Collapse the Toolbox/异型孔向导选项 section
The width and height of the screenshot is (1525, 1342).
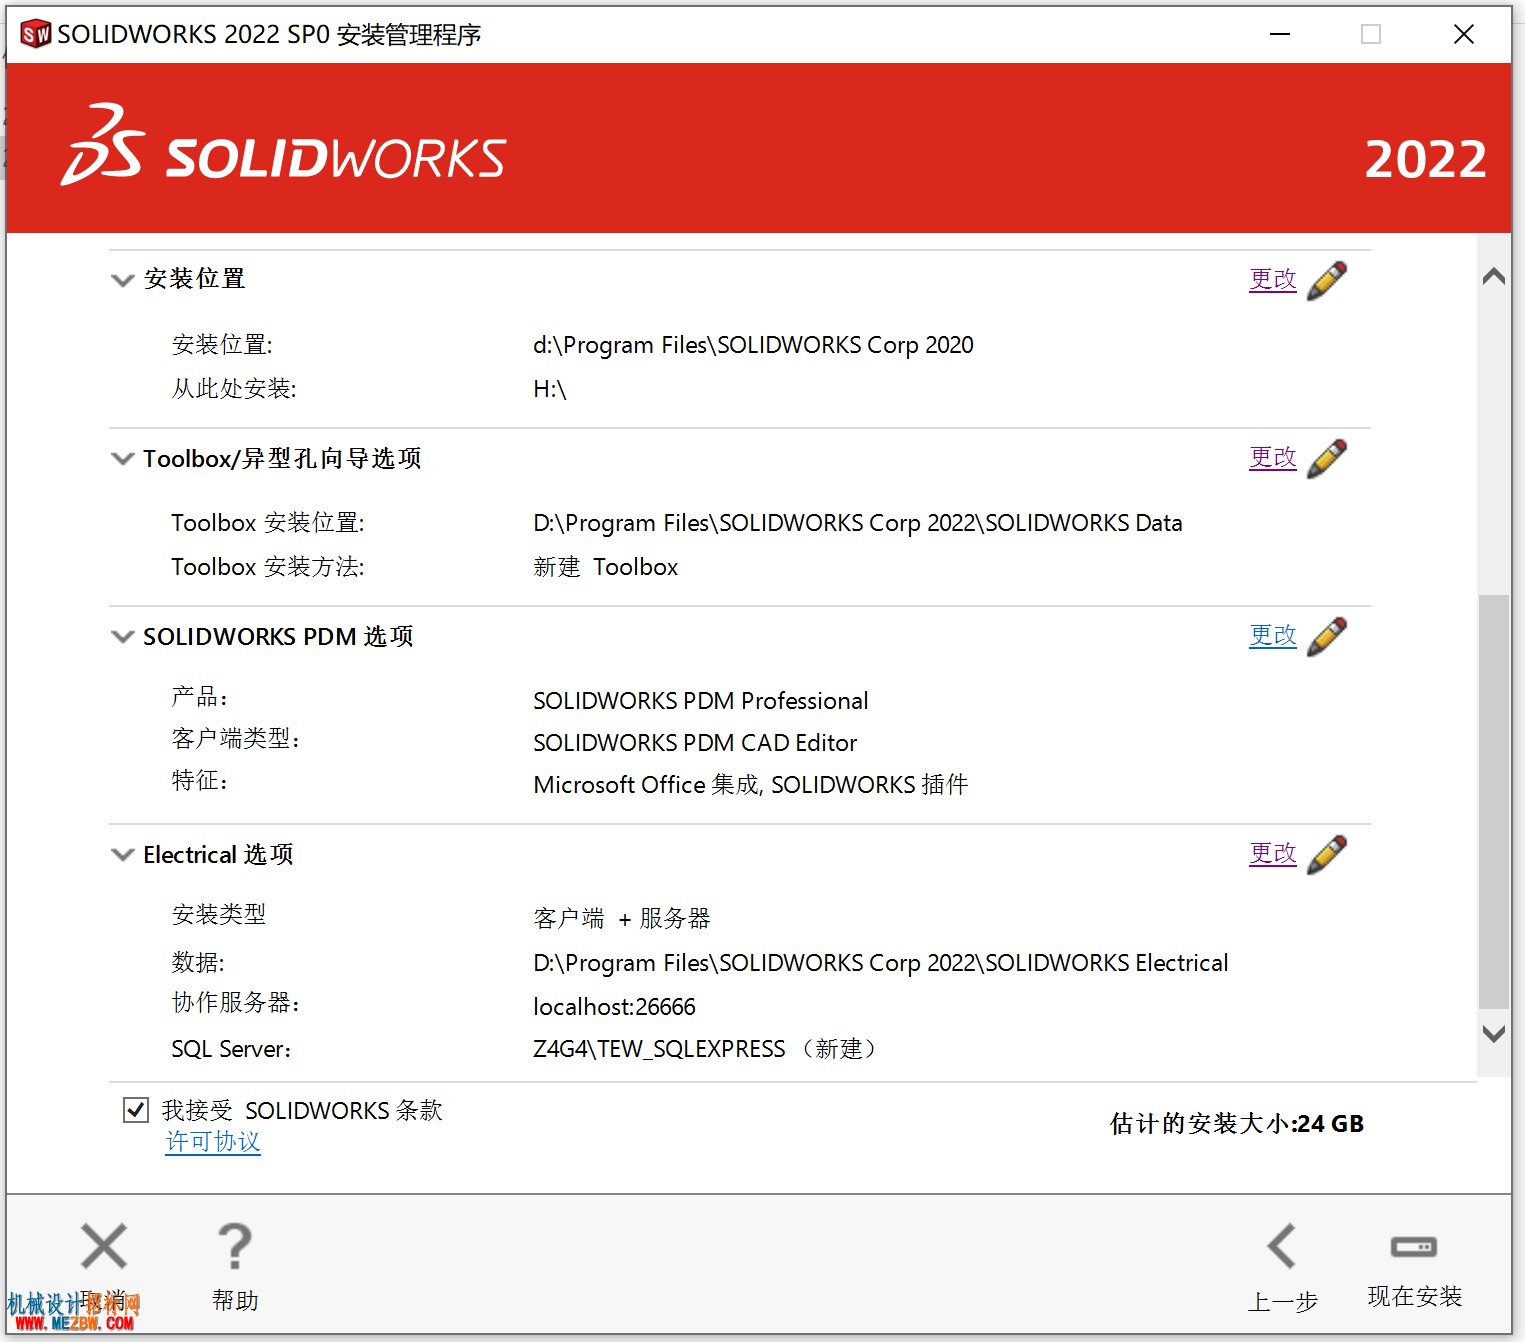click(x=122, y=459)
